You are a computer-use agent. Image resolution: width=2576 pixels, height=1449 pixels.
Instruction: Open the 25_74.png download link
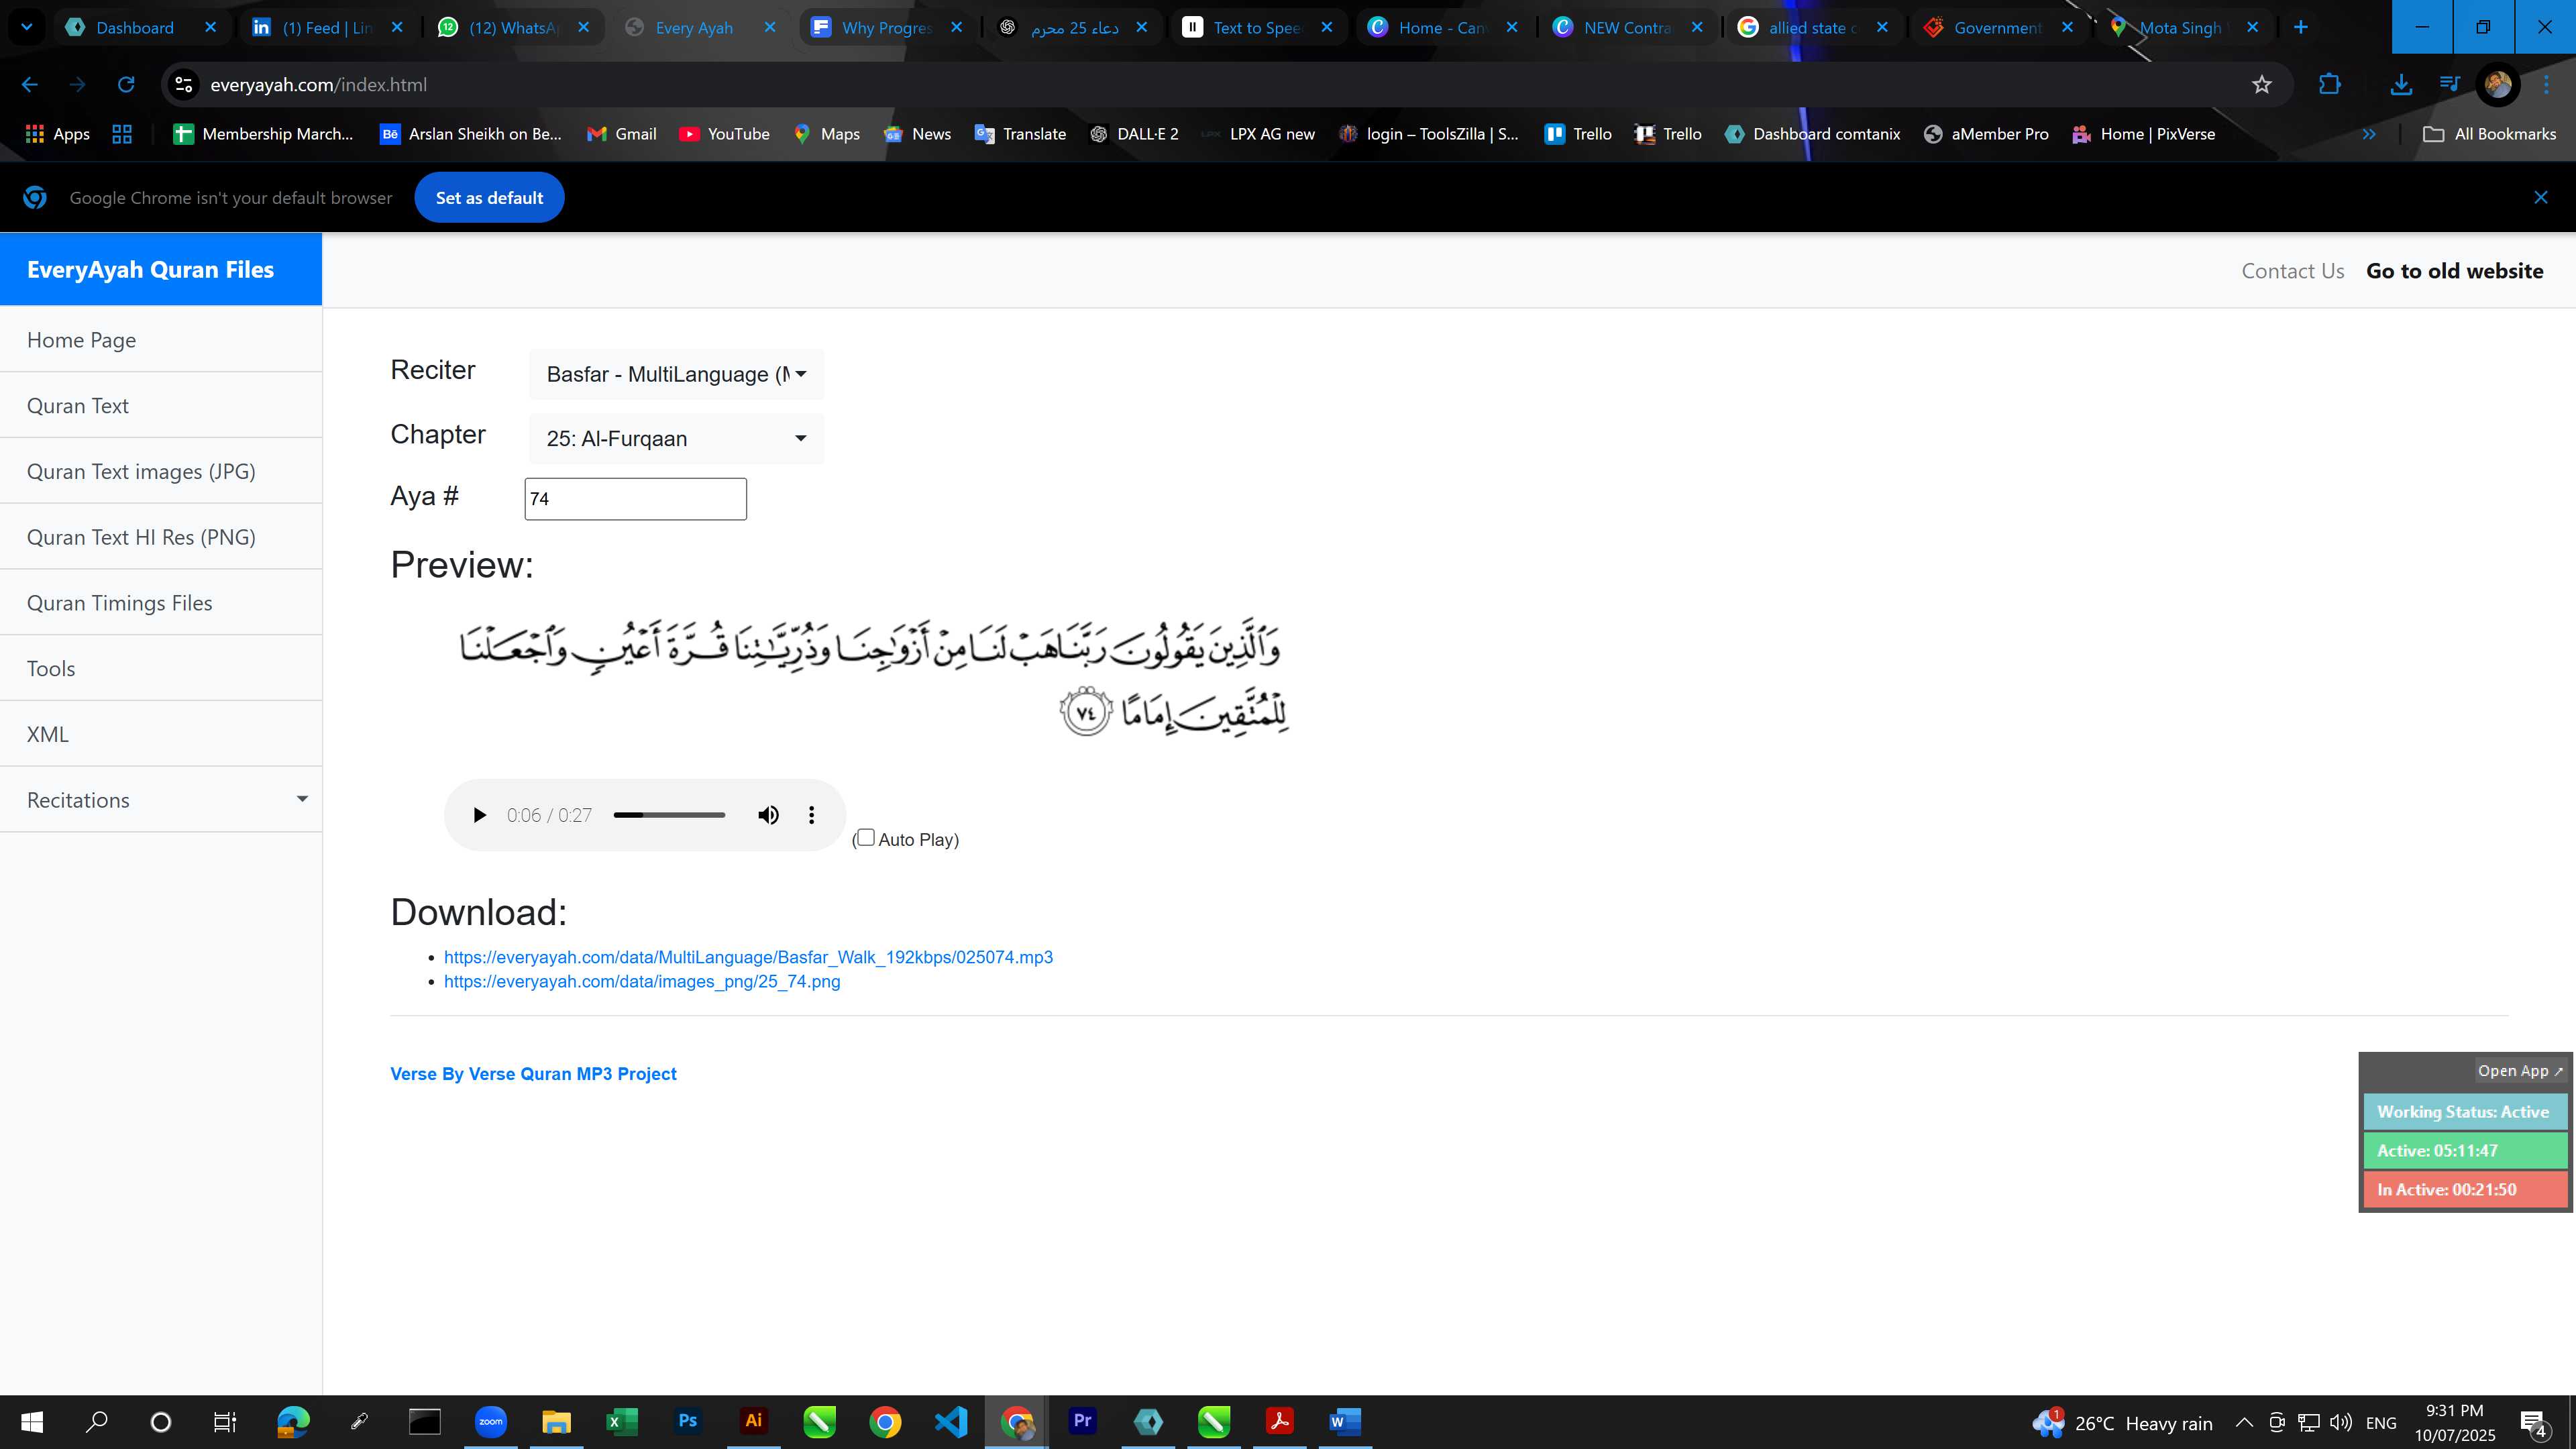pos(642,981)
